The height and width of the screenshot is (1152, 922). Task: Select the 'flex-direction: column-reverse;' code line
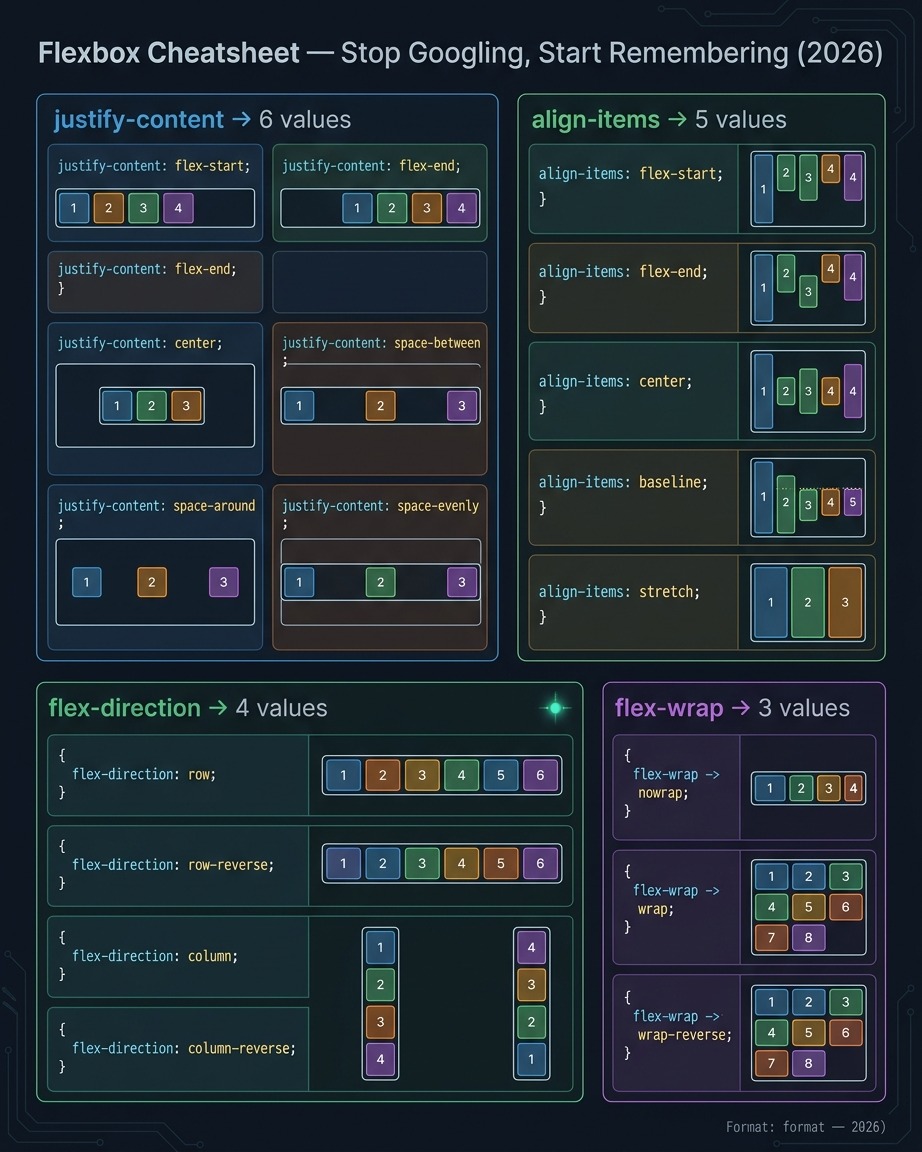pos(184,1048)
